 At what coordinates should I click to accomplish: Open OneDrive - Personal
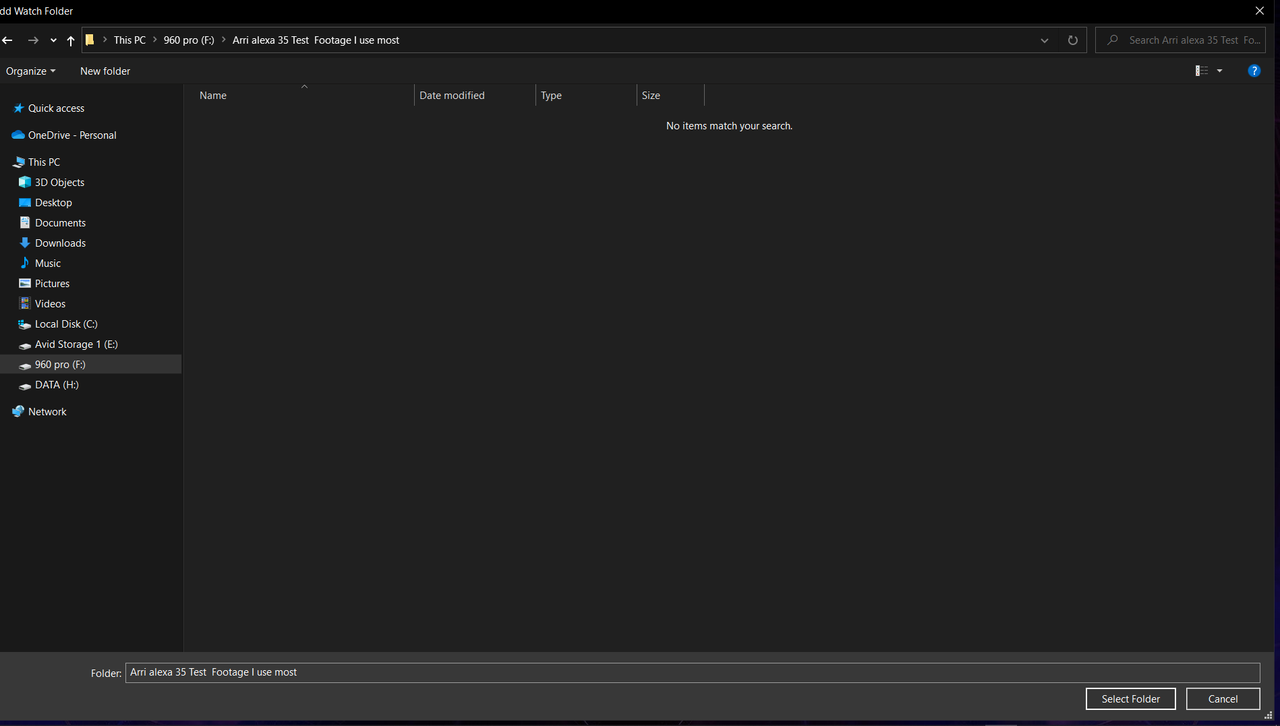[x=72, y=135]
